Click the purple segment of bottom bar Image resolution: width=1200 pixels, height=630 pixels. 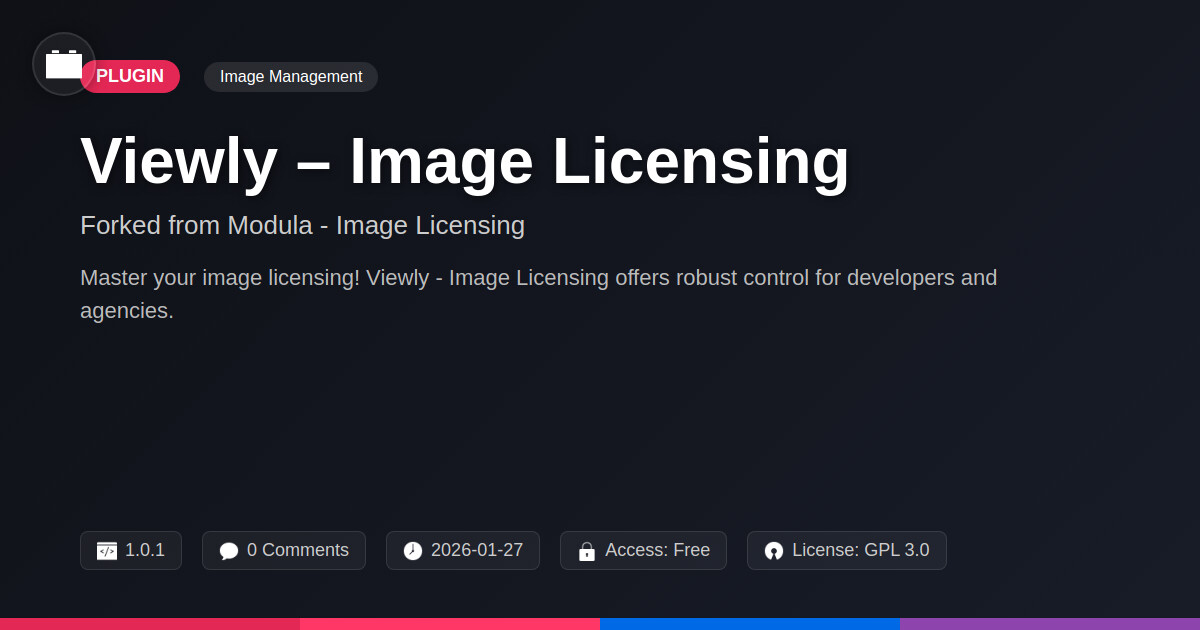(x=1050, y=623)
